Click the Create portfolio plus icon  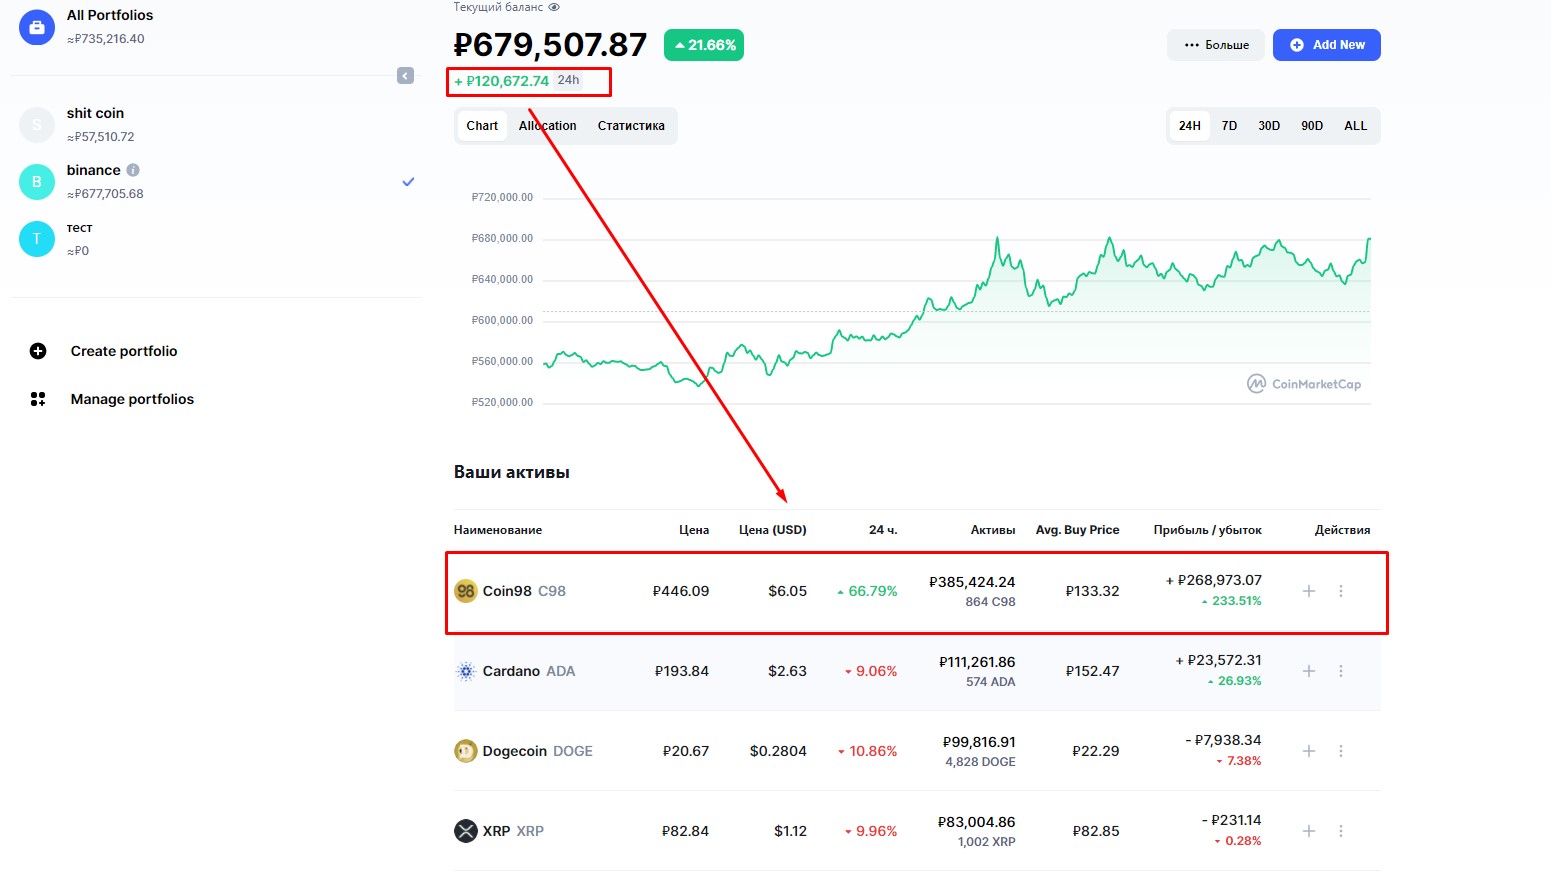tap(38, 351)
